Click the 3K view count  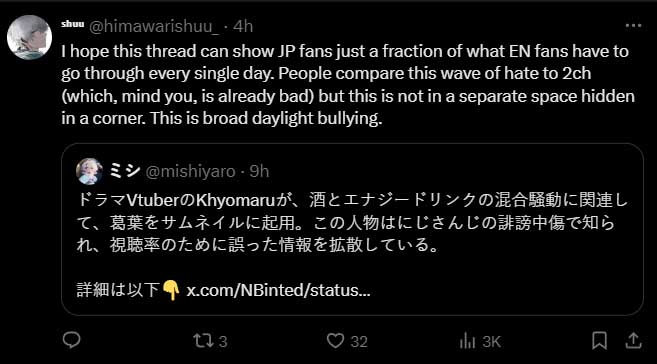tap(491, 341)
